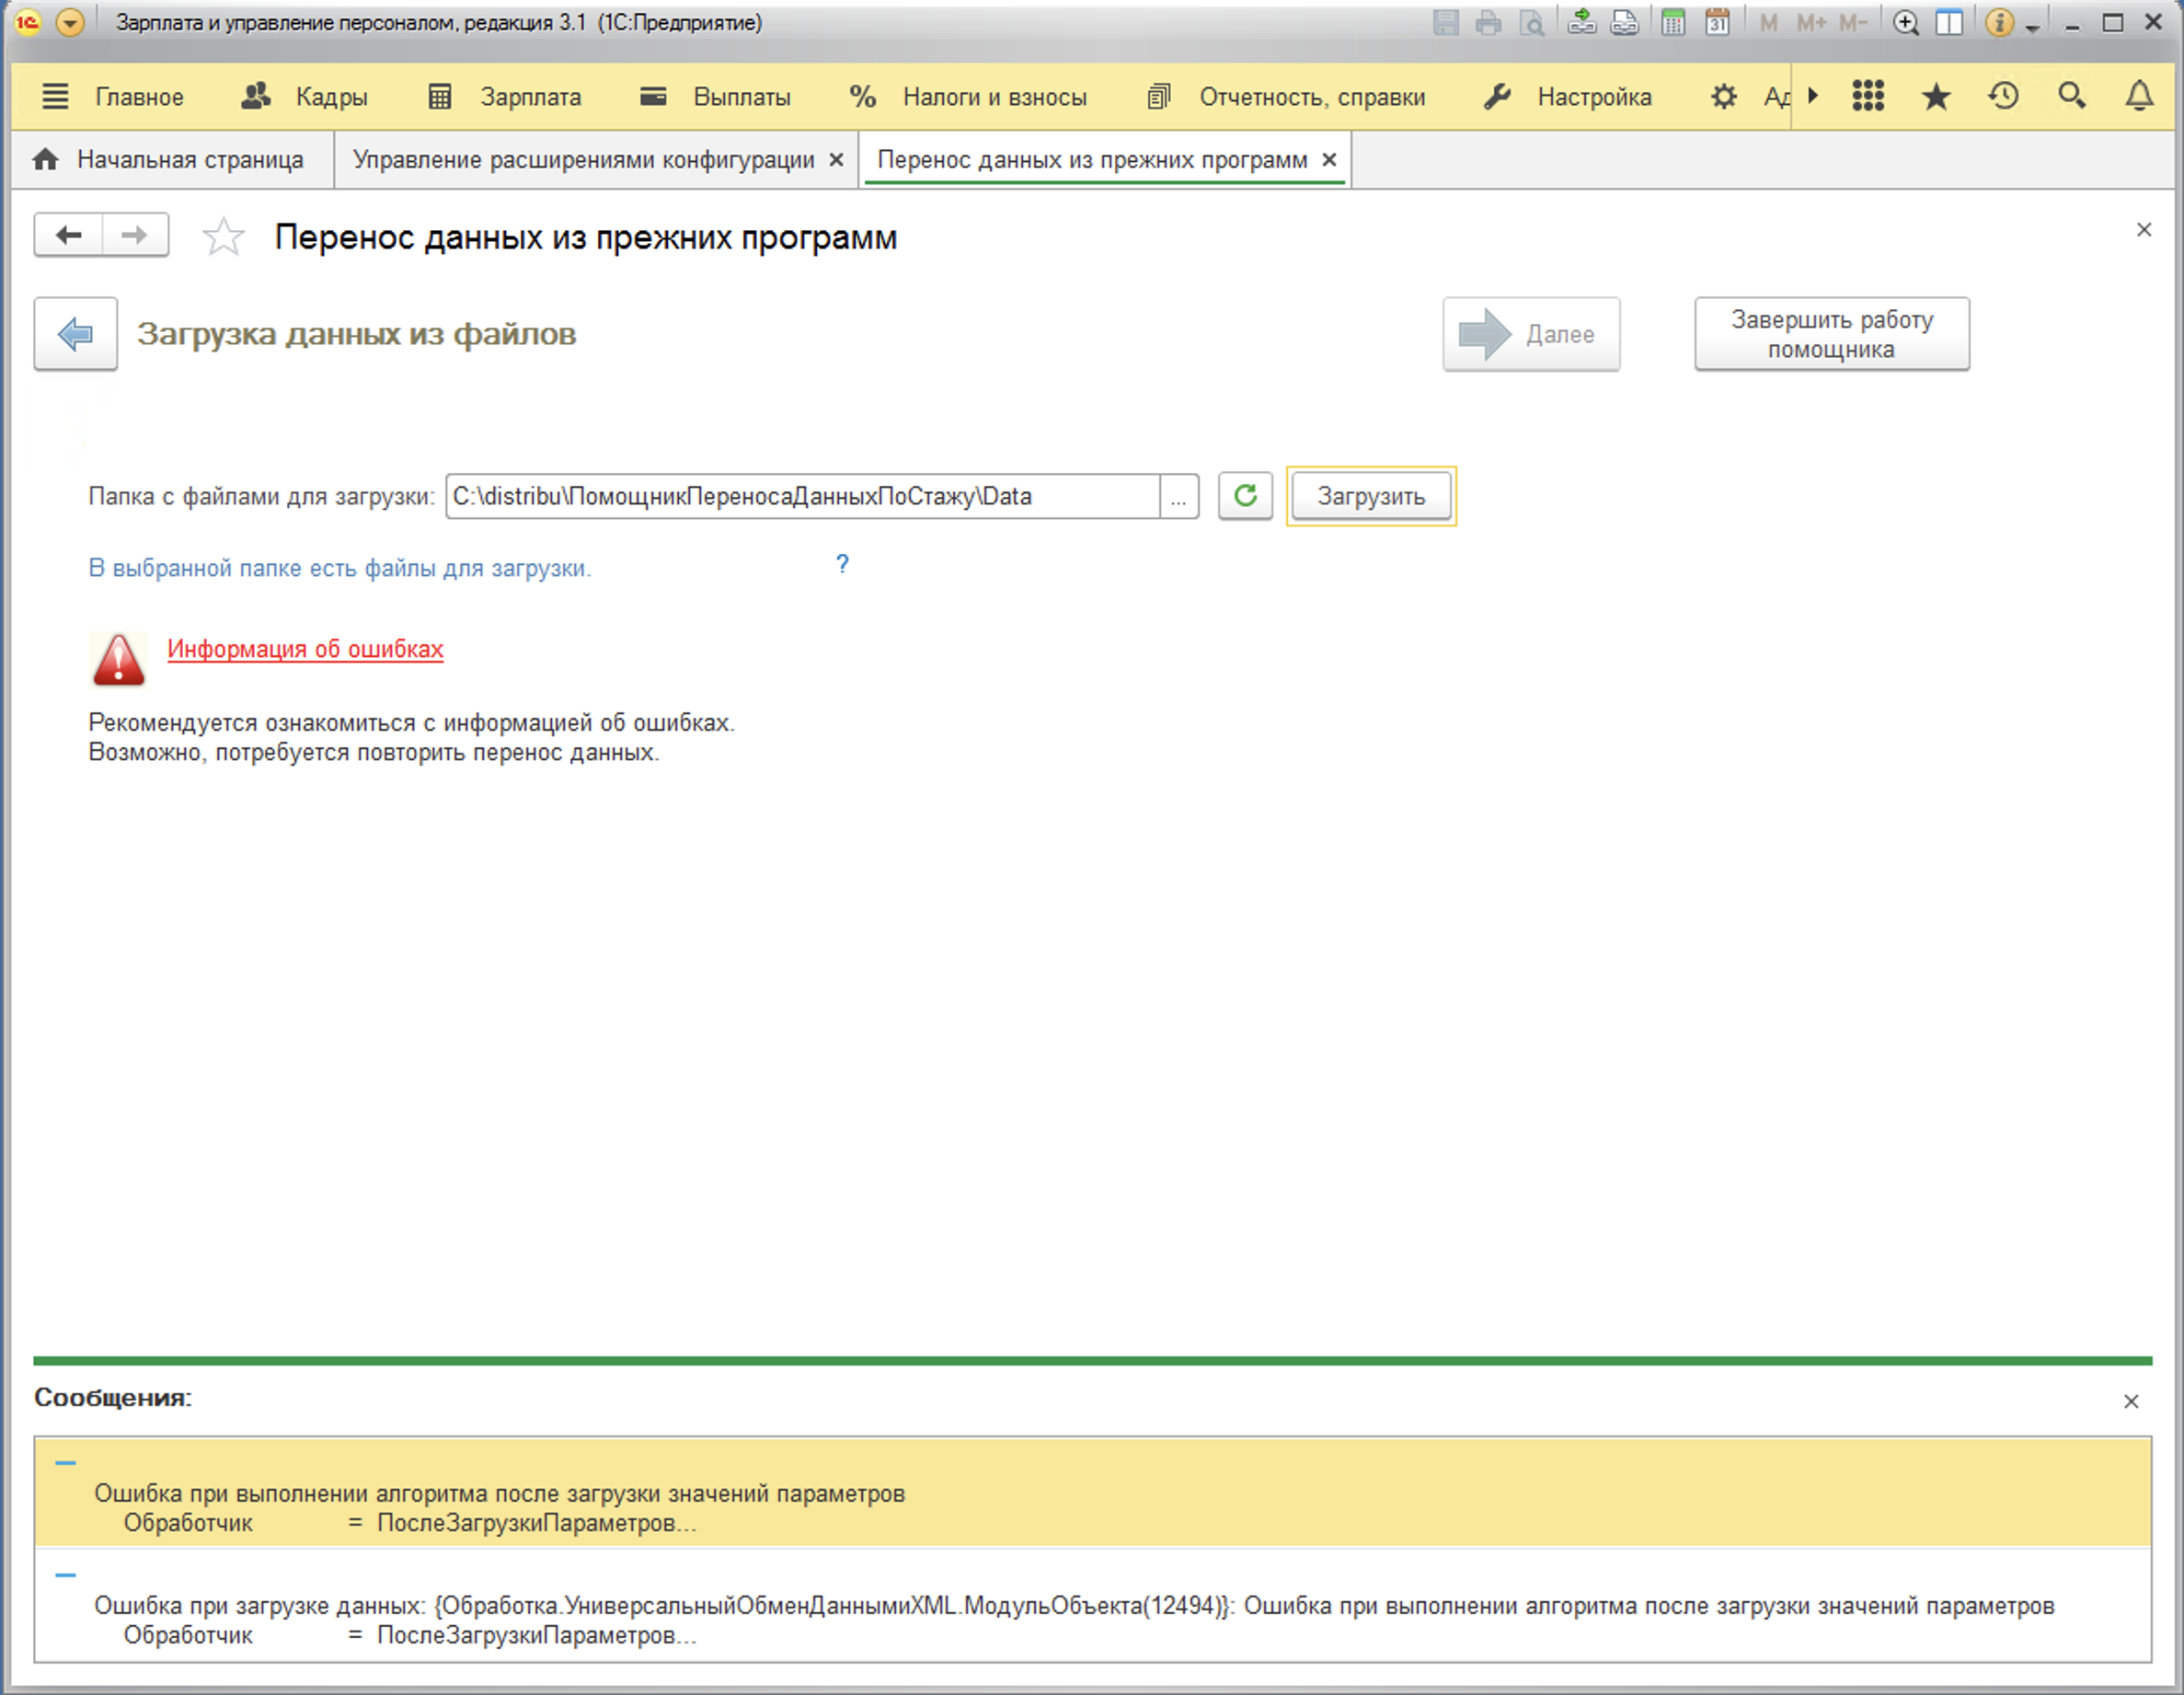This screenshot has height=1695, width=2184.
Task: Open the notifications bell icon
Action: [2139, 96]
